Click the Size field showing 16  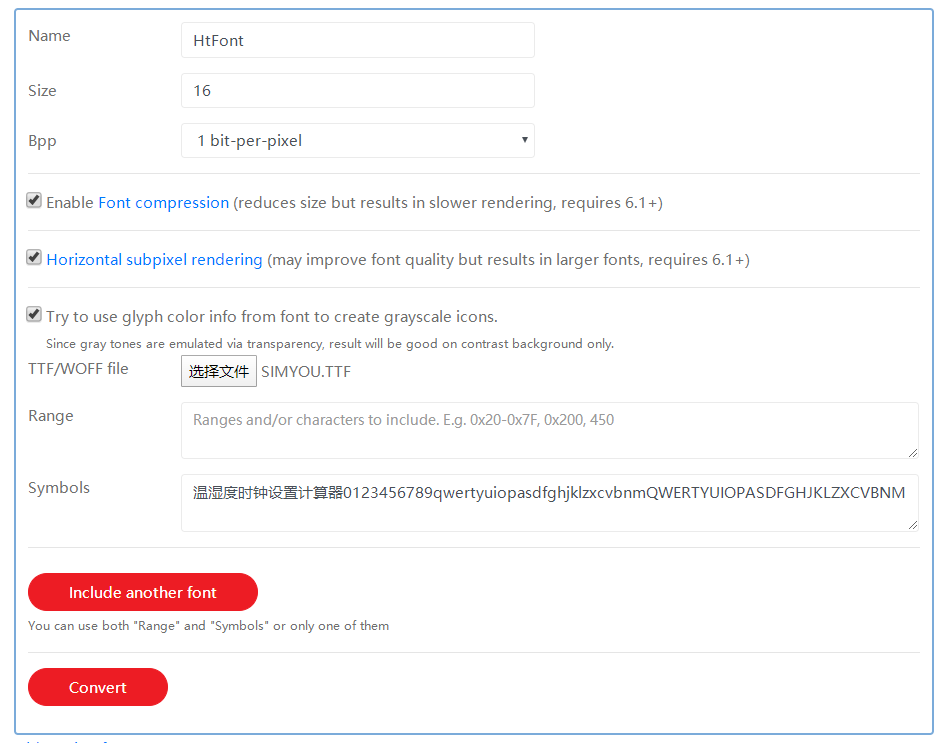pyautogui.click(x=357, y=90)
